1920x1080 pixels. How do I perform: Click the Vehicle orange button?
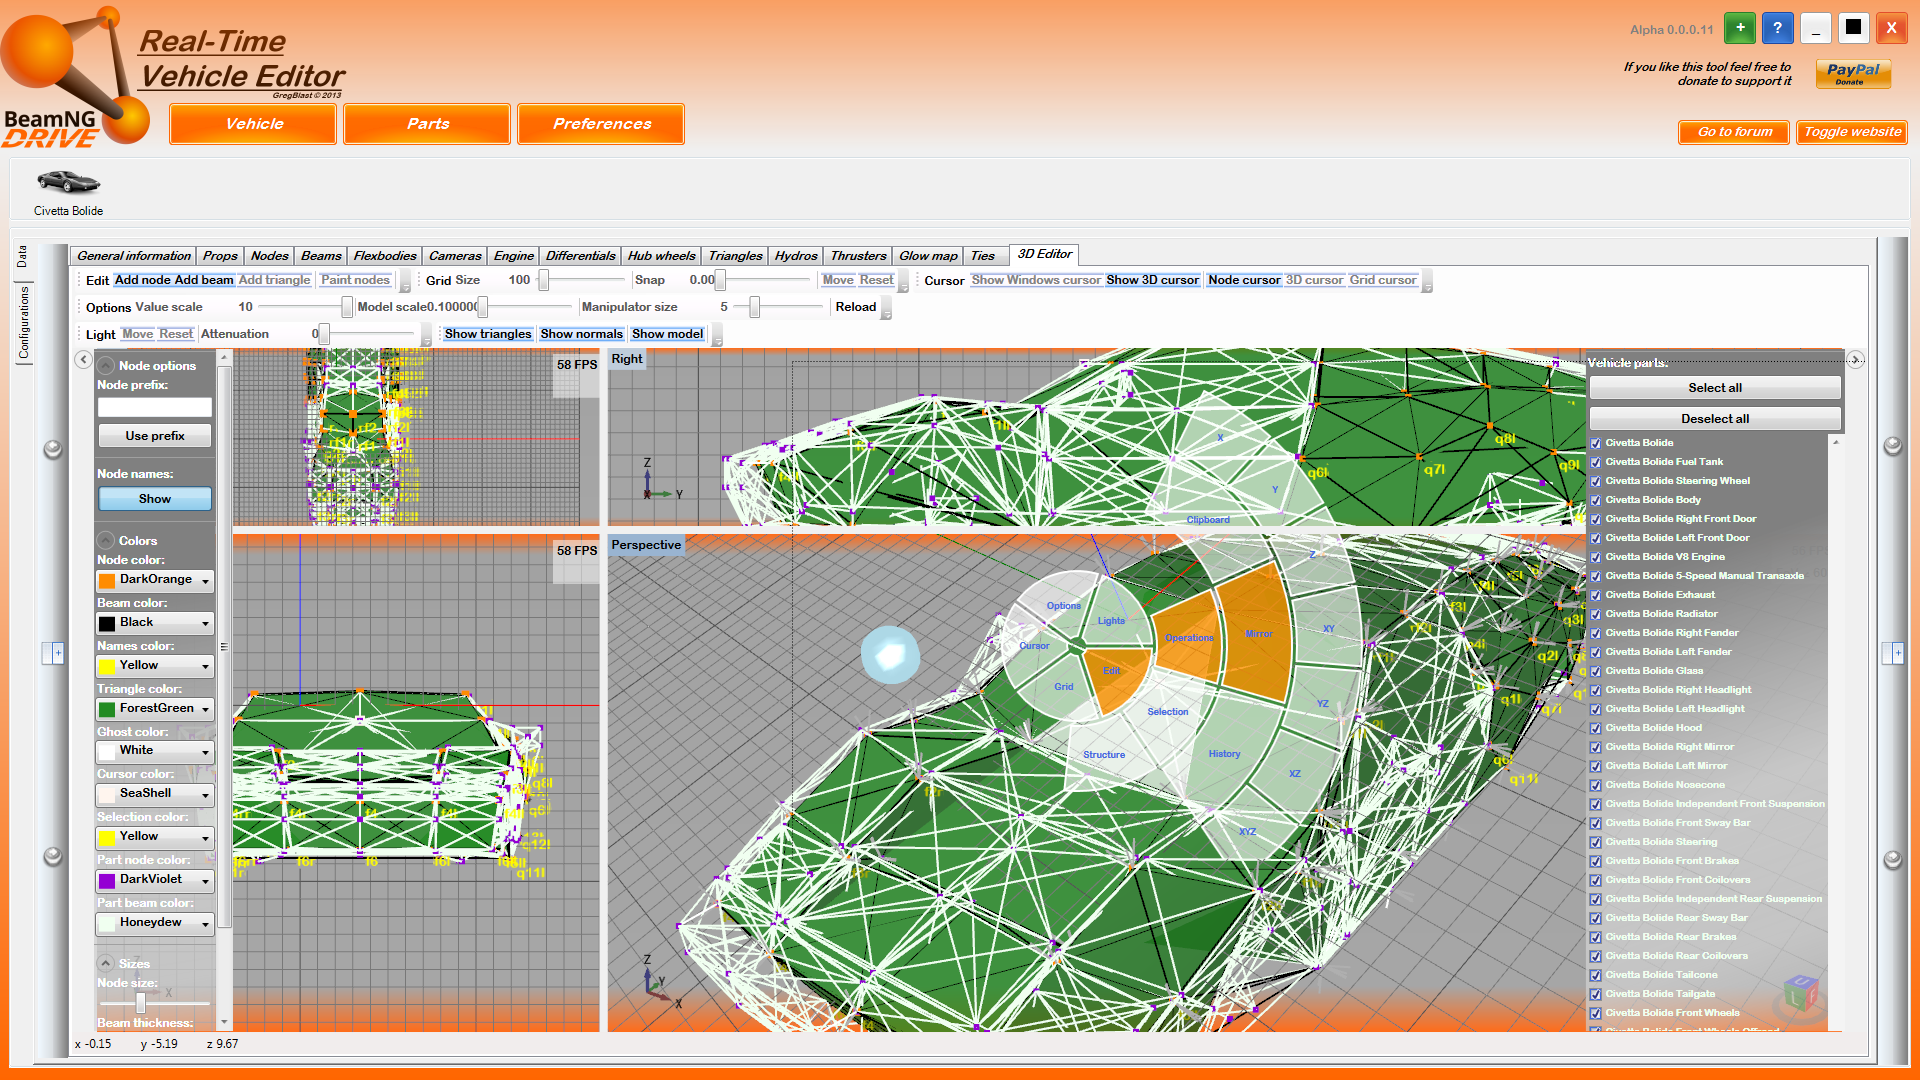click(x=253, y=124)
